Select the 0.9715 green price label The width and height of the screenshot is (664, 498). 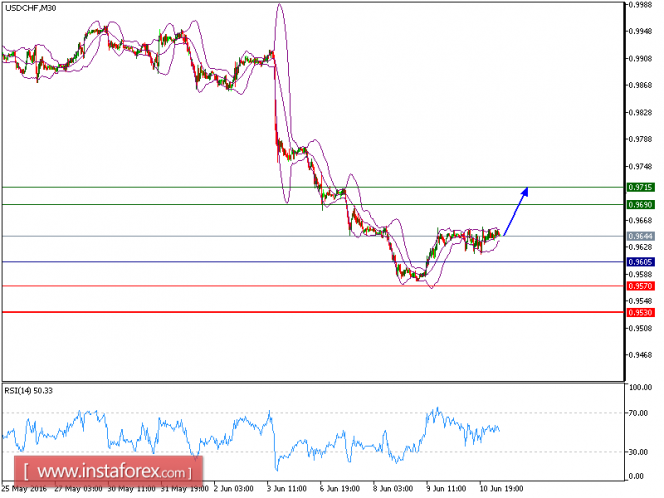point(640,187)
